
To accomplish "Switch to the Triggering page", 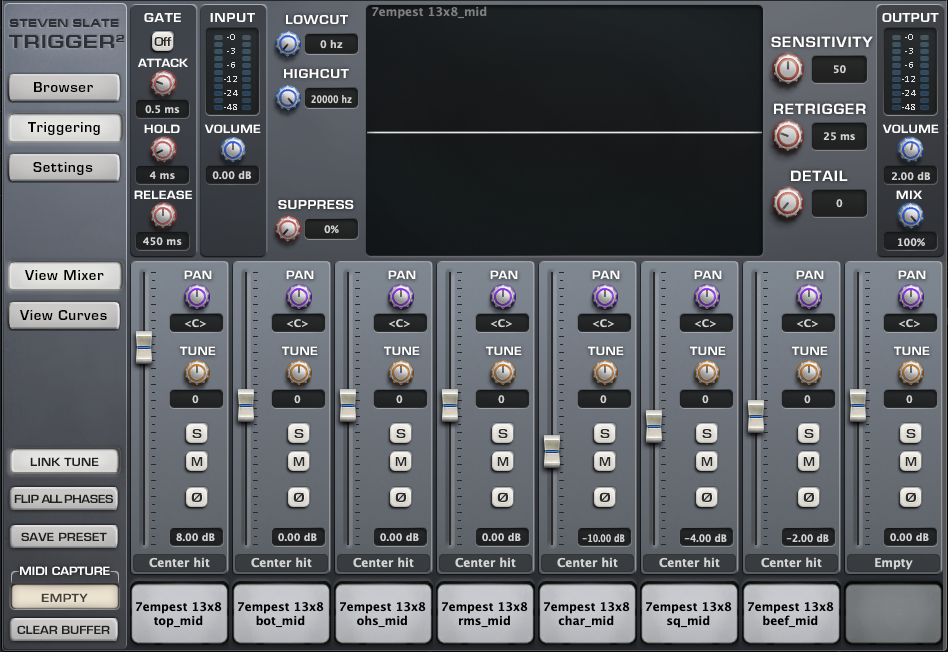I will [63, 128].
